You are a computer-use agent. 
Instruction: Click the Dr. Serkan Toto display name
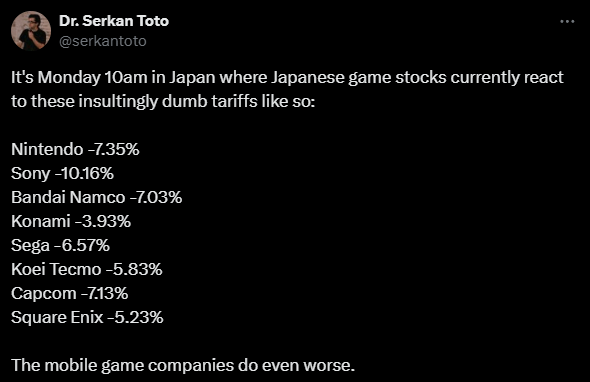click(x=114, y=21)
